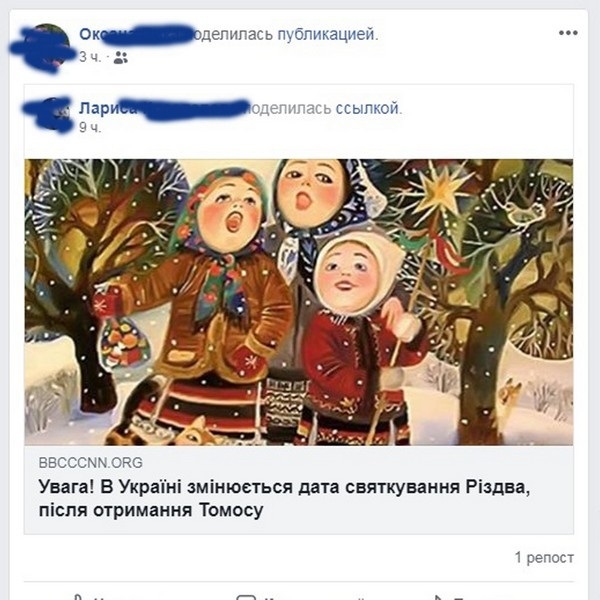
Task: Open the post via the '3 ч.' timestamp
Action: [x=90, y=57]
